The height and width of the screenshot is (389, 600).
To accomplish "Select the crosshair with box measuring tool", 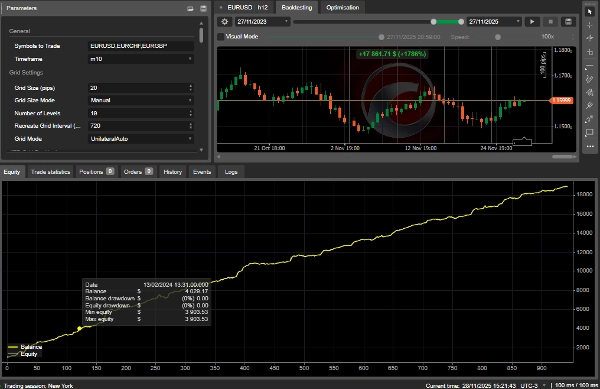I will coord(589,52).
